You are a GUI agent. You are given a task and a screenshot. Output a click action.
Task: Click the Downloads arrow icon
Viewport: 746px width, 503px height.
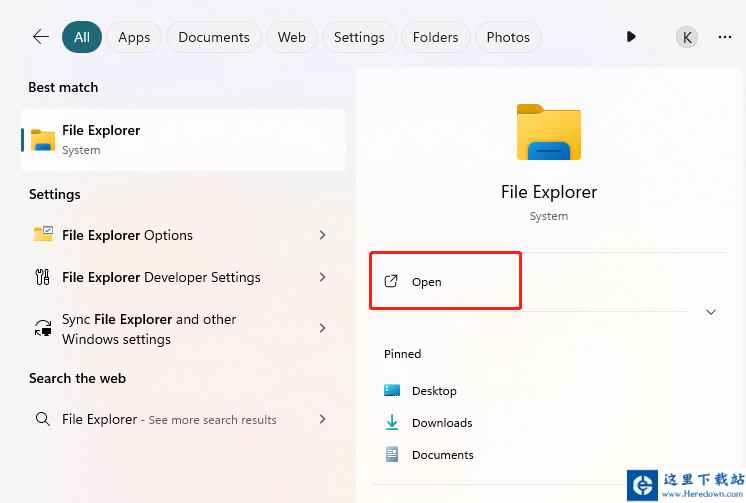pyautogui.click(x=392, y=422)
